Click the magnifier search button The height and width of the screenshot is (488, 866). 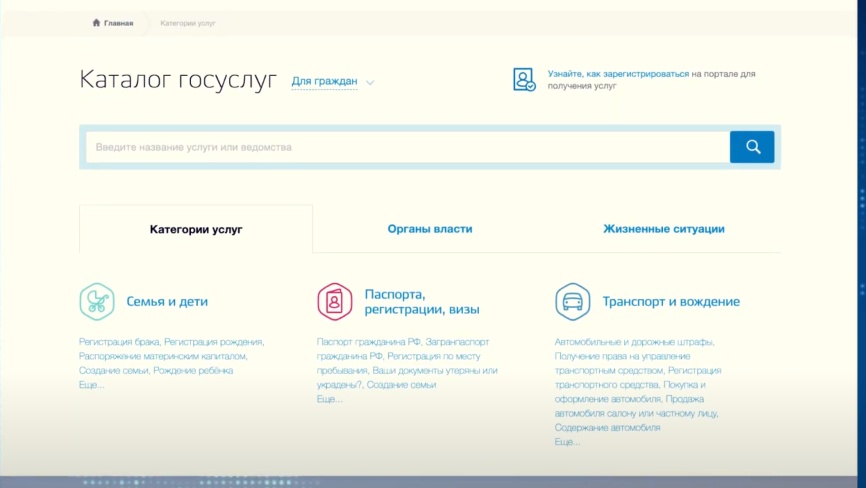click(751, 147)
